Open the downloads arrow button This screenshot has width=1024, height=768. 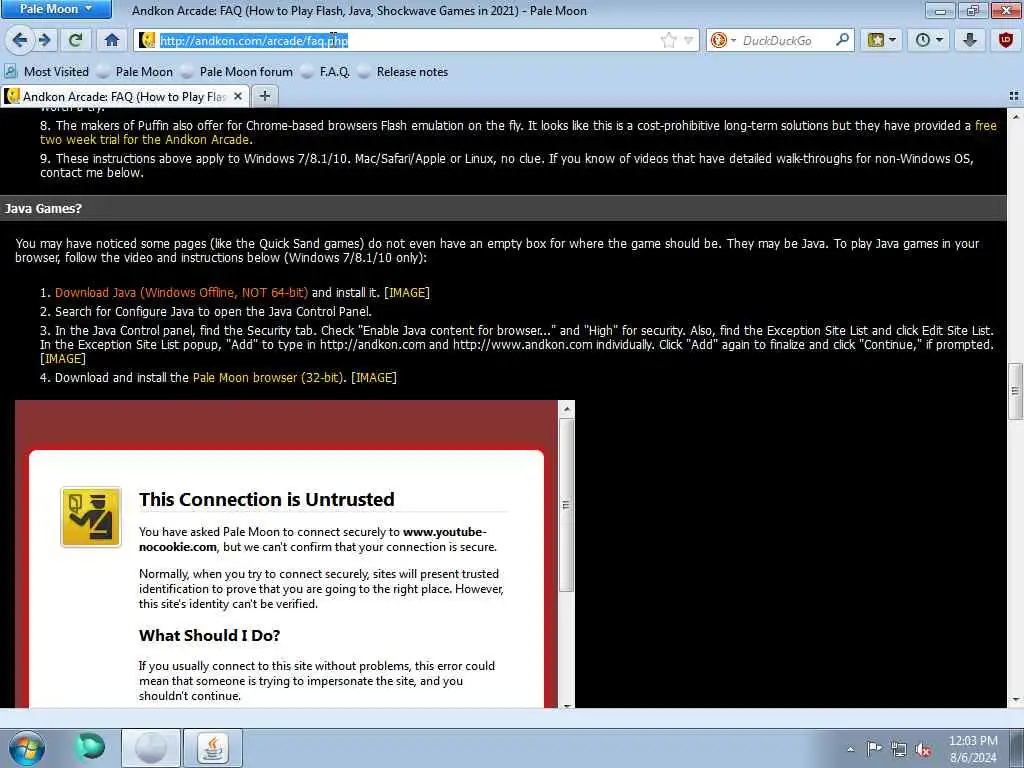(x=970, y=40)
